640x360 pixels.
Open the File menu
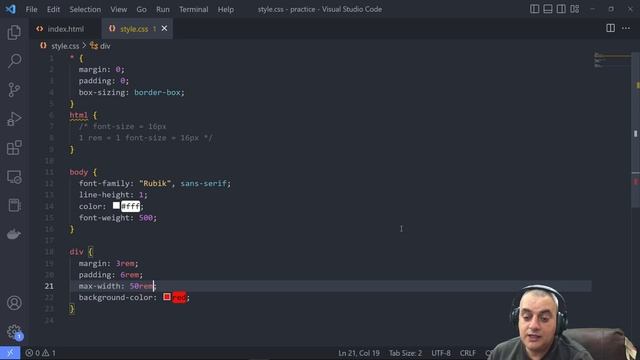pyautogui.click(x=31, y=9)
